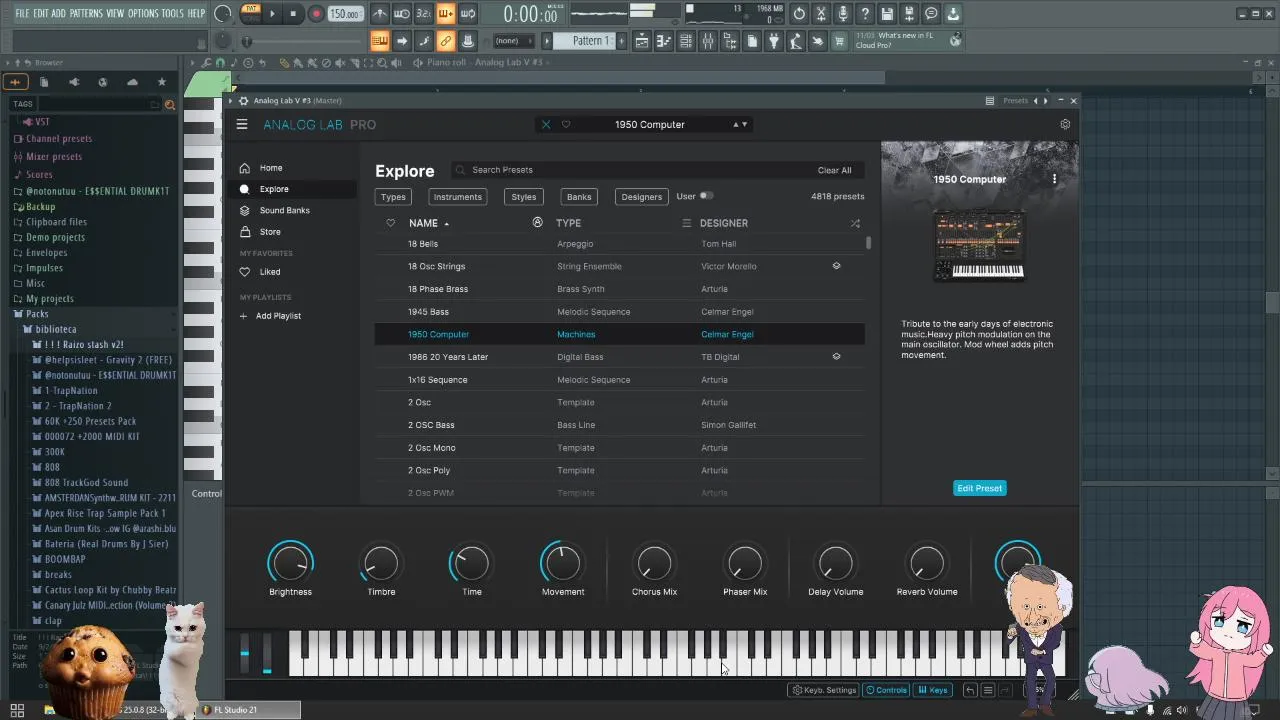Viewport: 1280px width, 720px height.
Task: Click the stop button in transport
Action: tap(293, 14)
